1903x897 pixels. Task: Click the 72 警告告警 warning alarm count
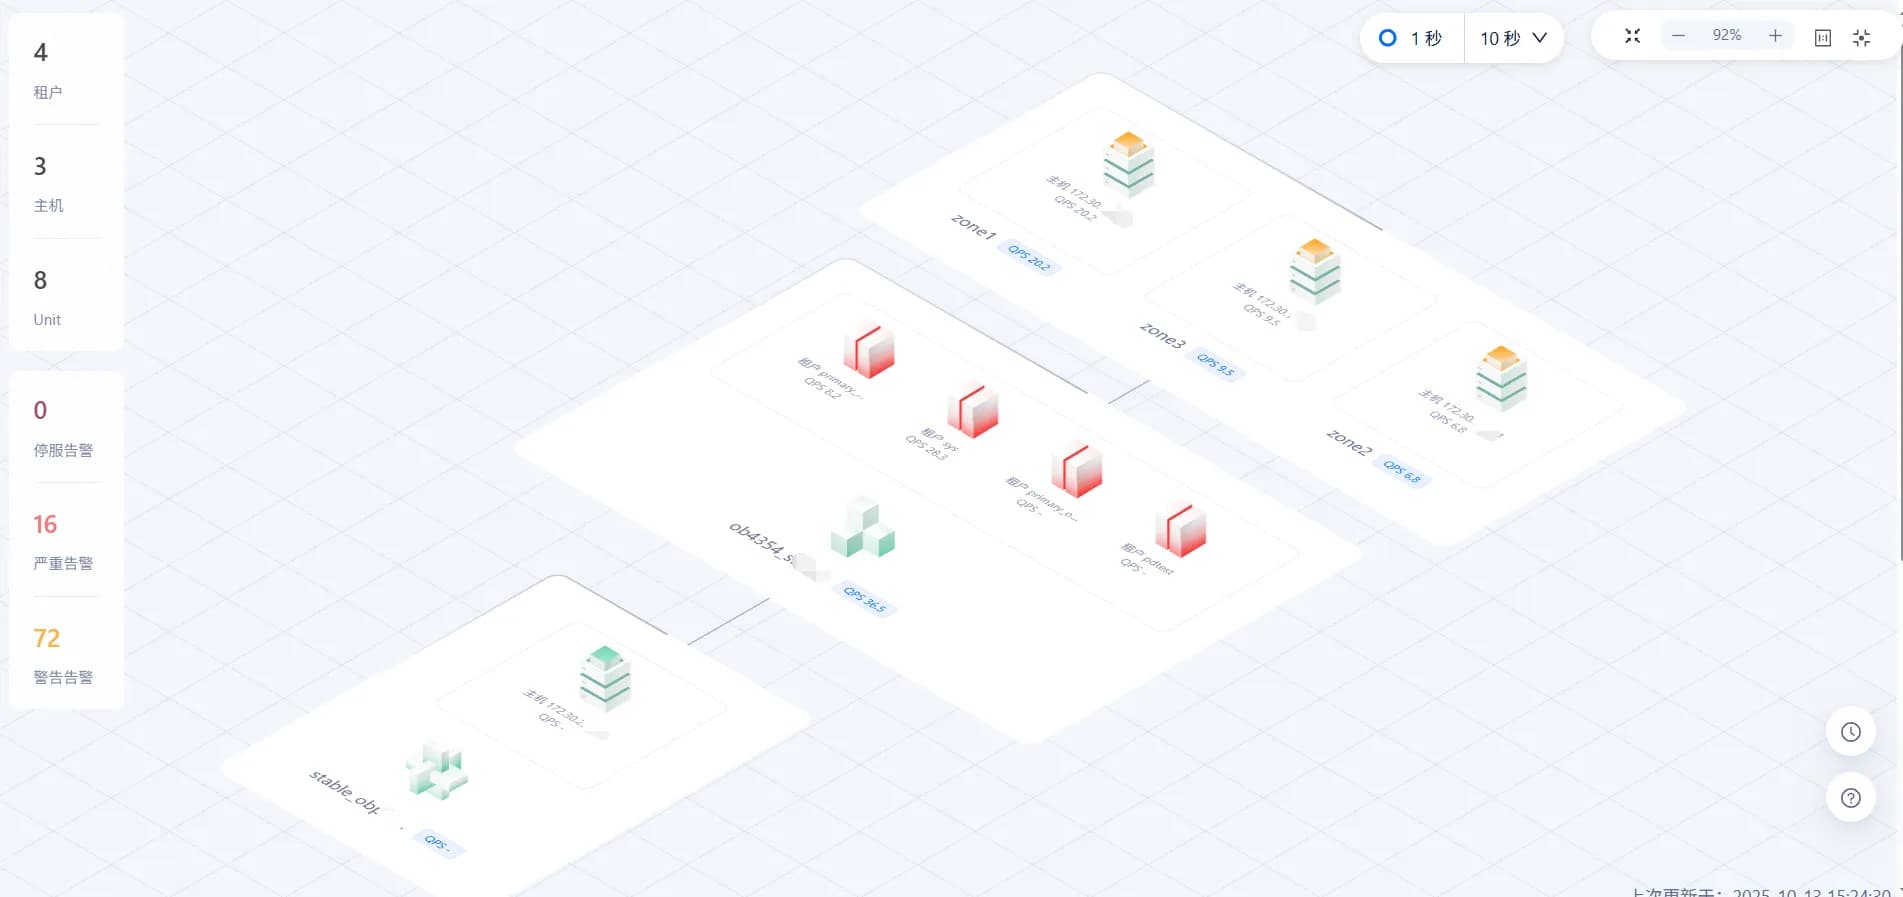[x=46, y=639]
